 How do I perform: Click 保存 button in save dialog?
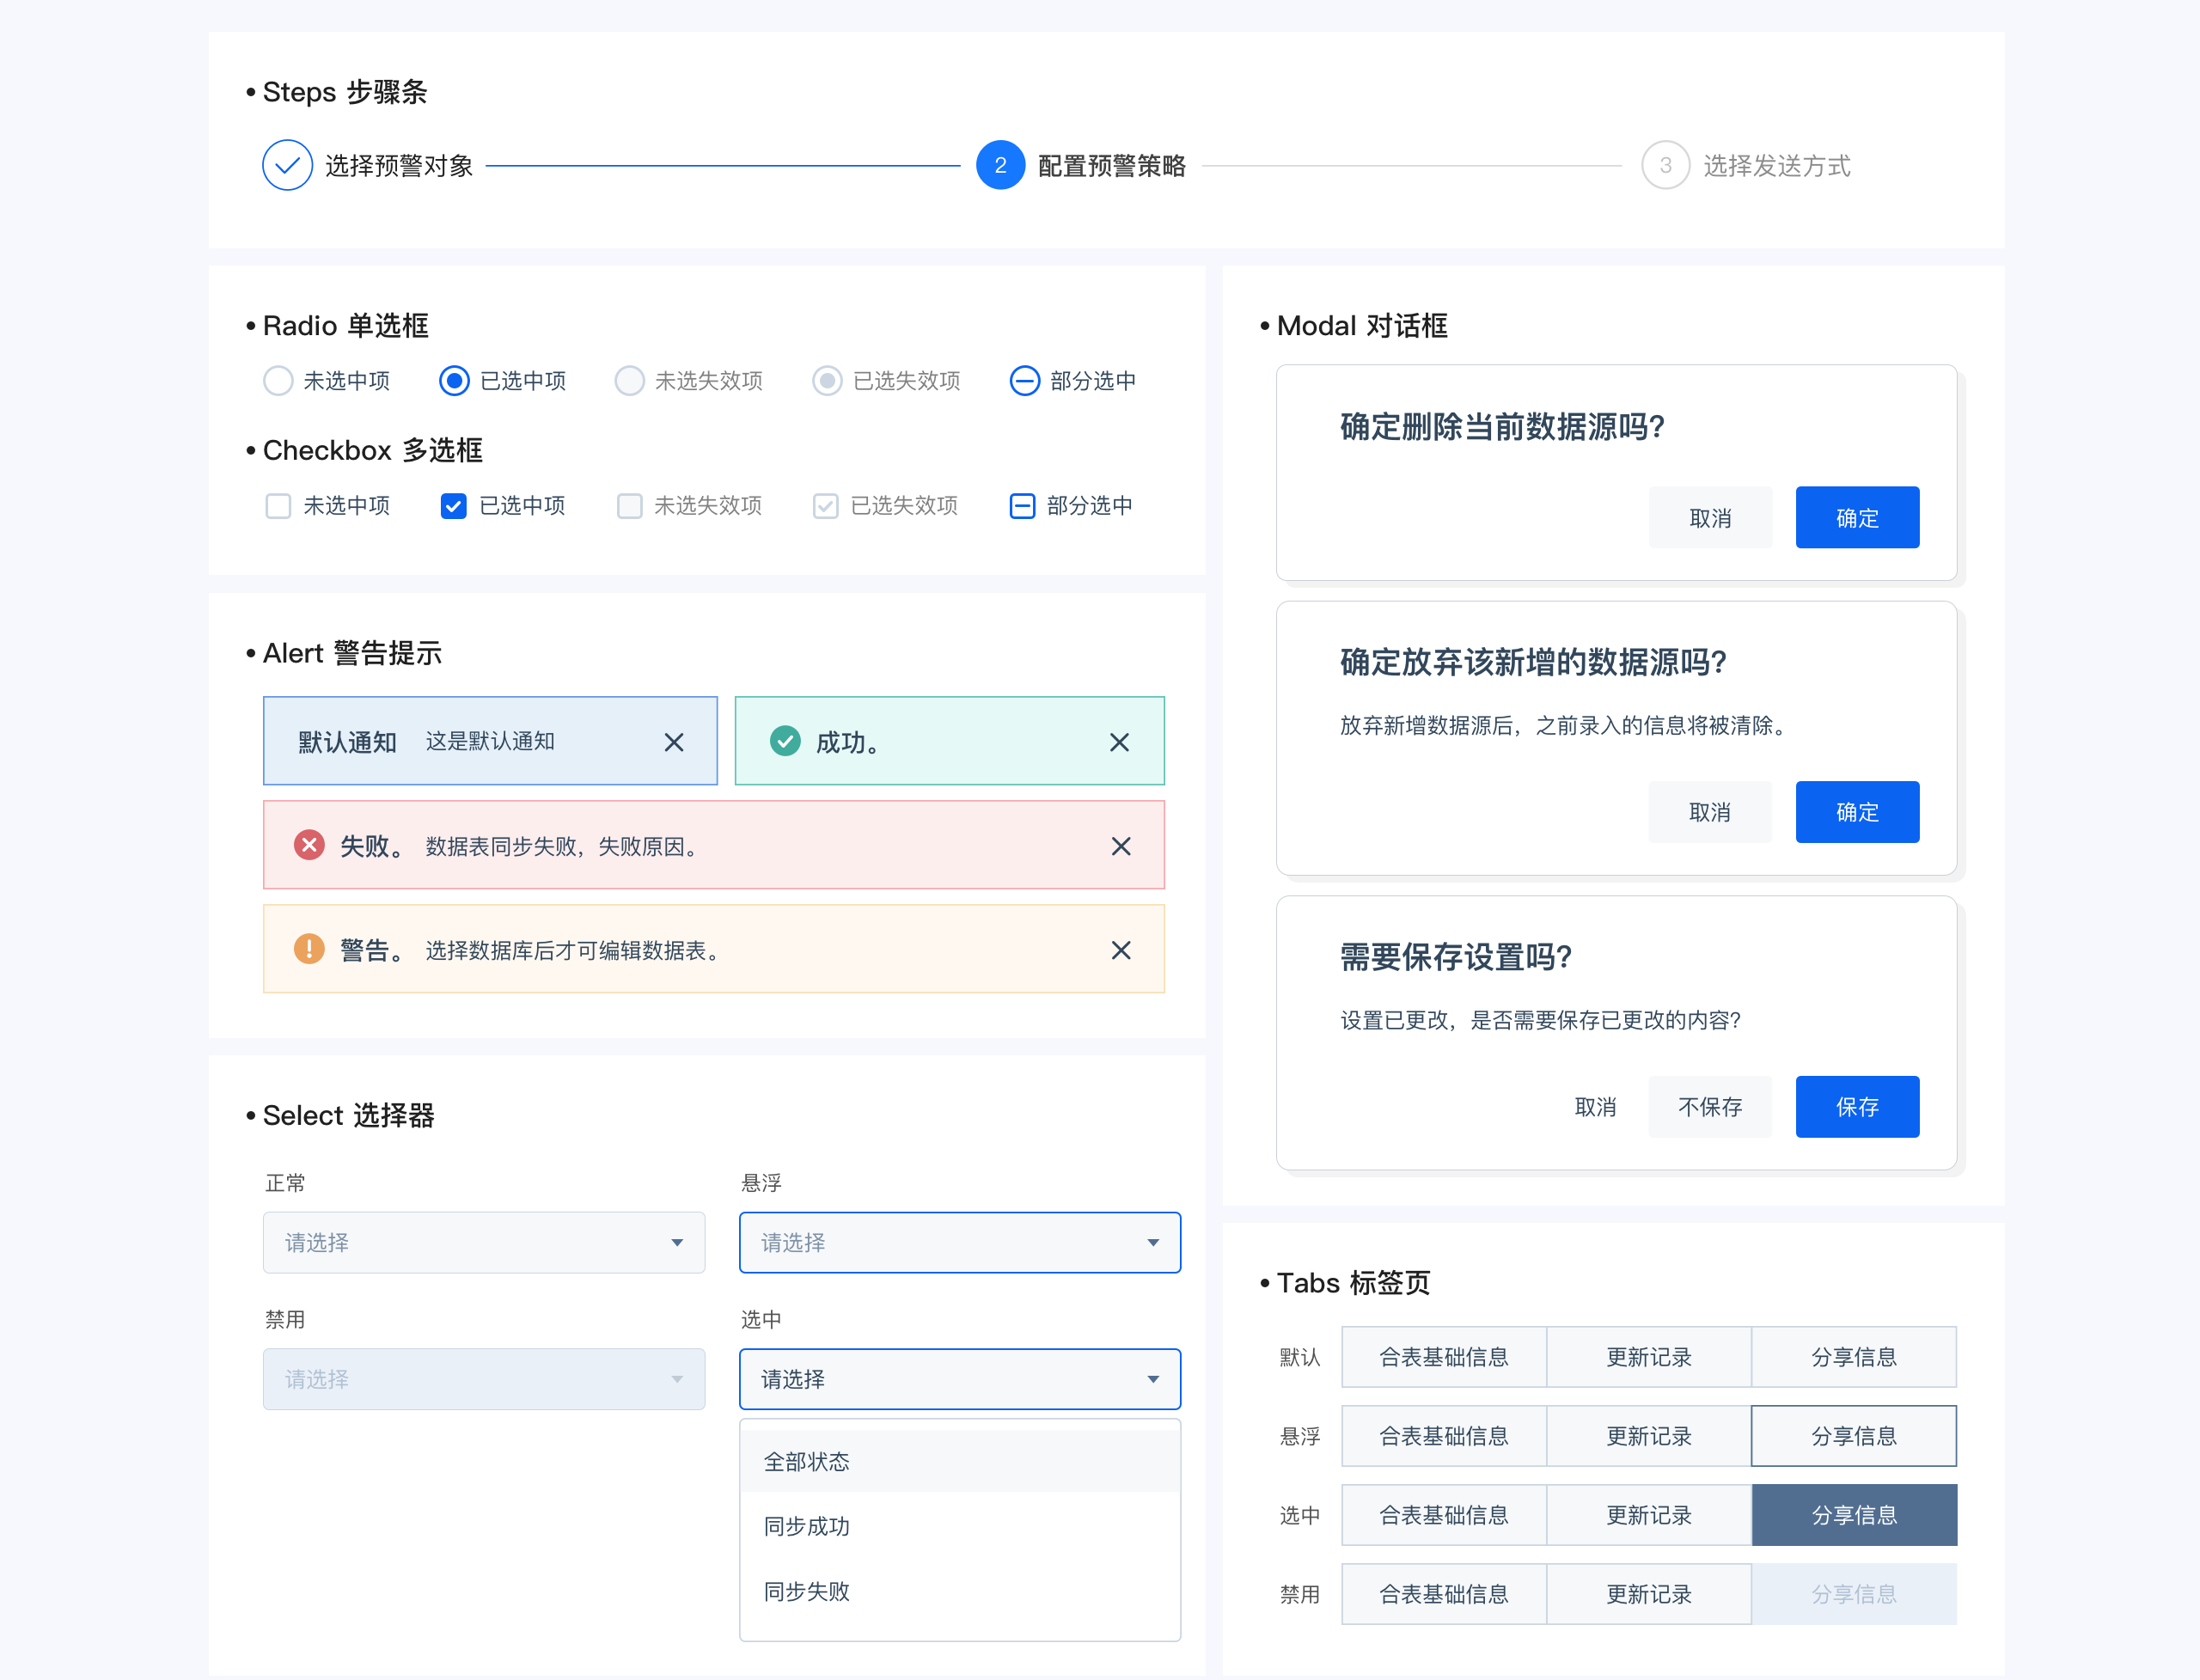(1856, 1107)
